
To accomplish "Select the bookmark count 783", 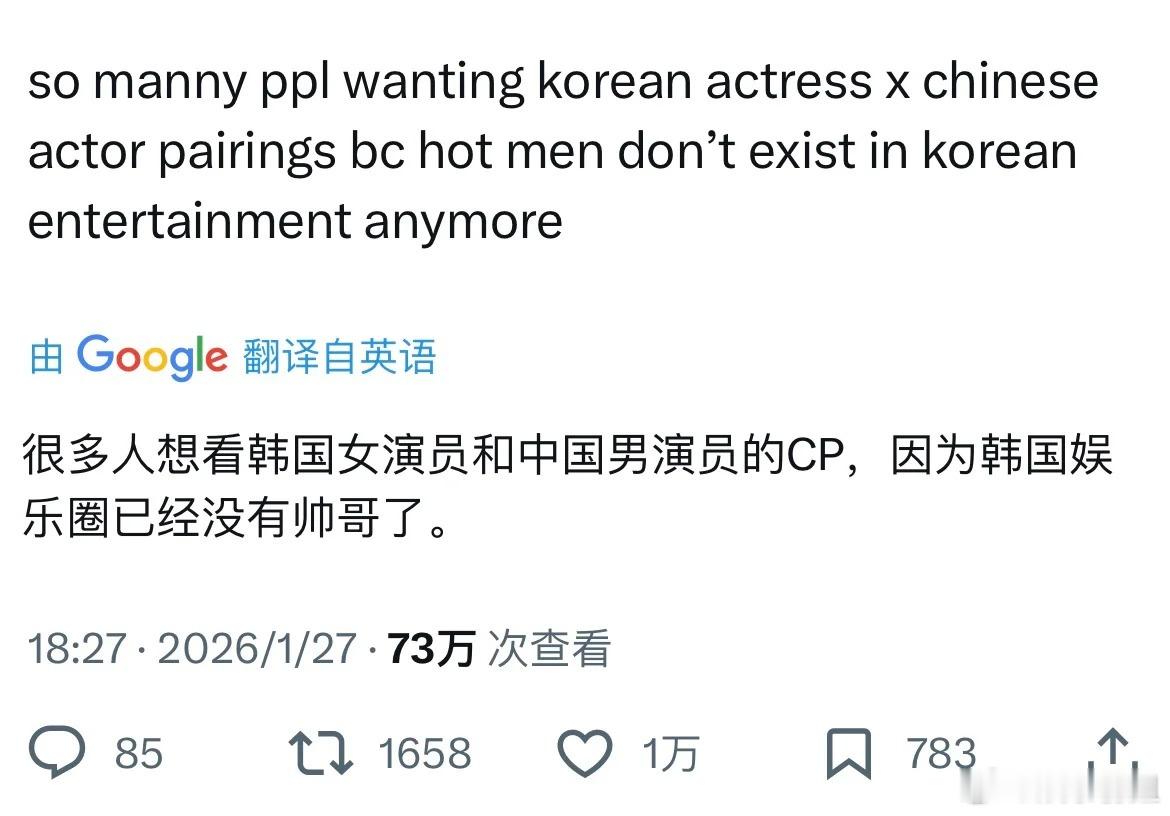I will tap(942, 753).
